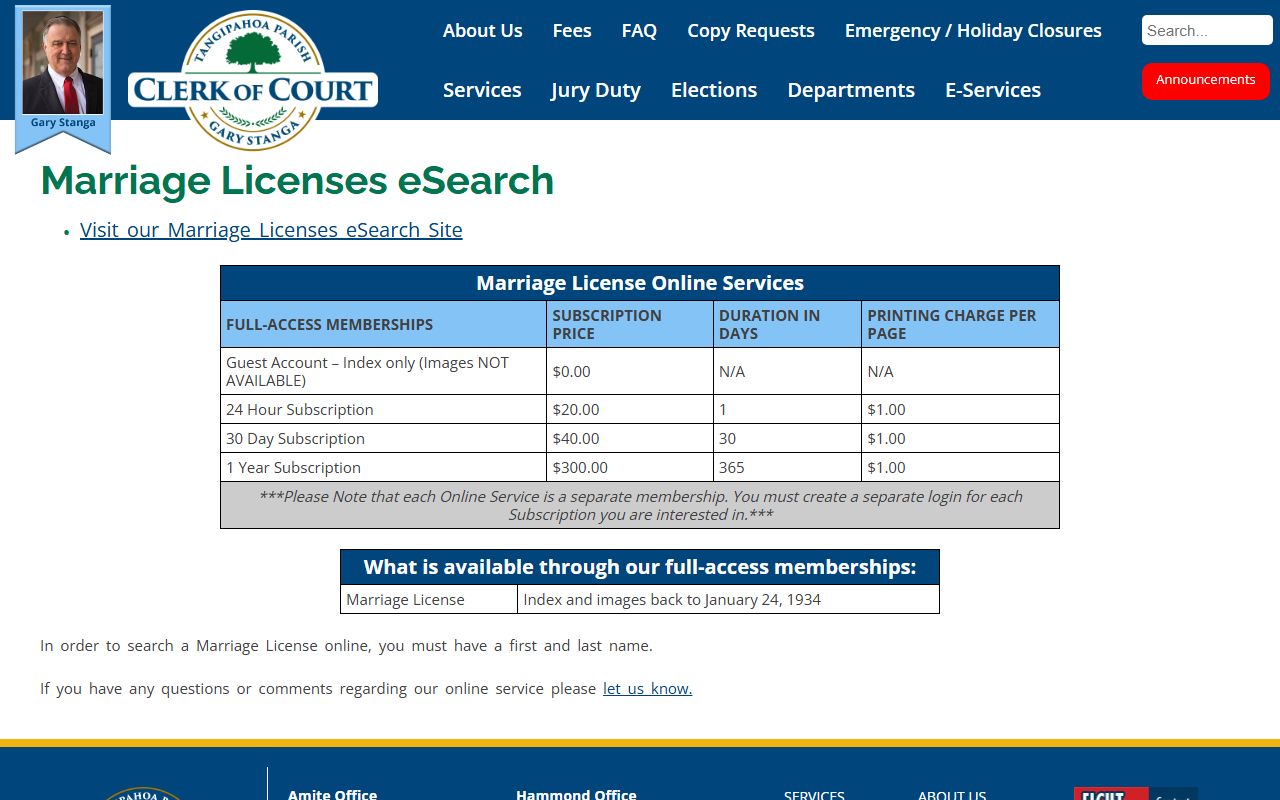Click the red Announcements button
This screenshot has height=800, width=1280.
point(1206,80)
